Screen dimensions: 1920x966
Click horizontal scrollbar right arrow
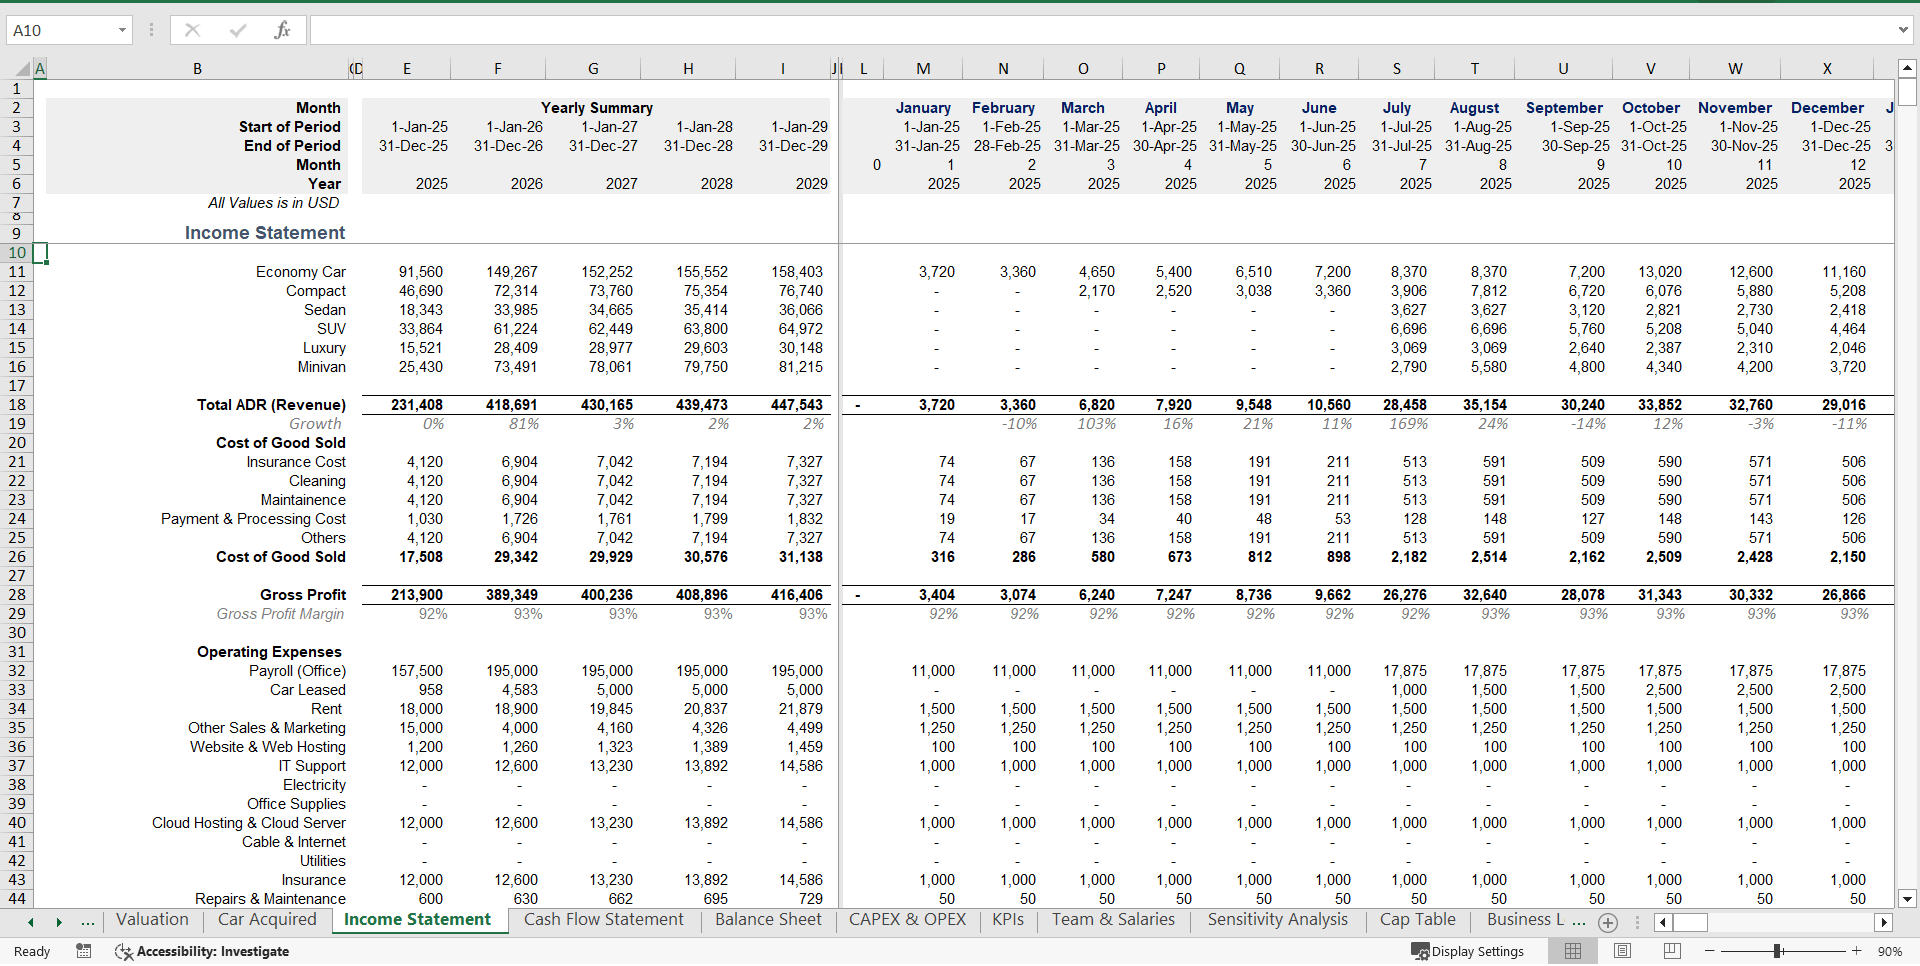coord(1884,922)
